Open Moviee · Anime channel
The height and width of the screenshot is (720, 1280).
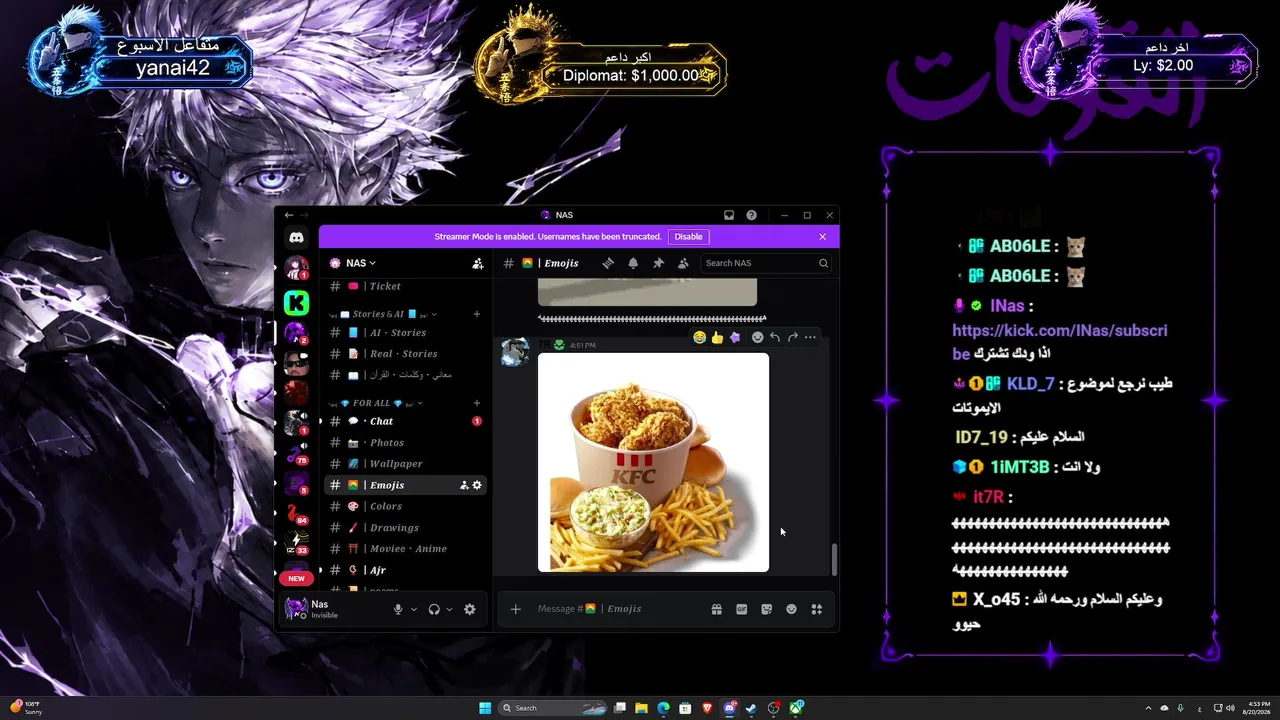click(406, 548)
